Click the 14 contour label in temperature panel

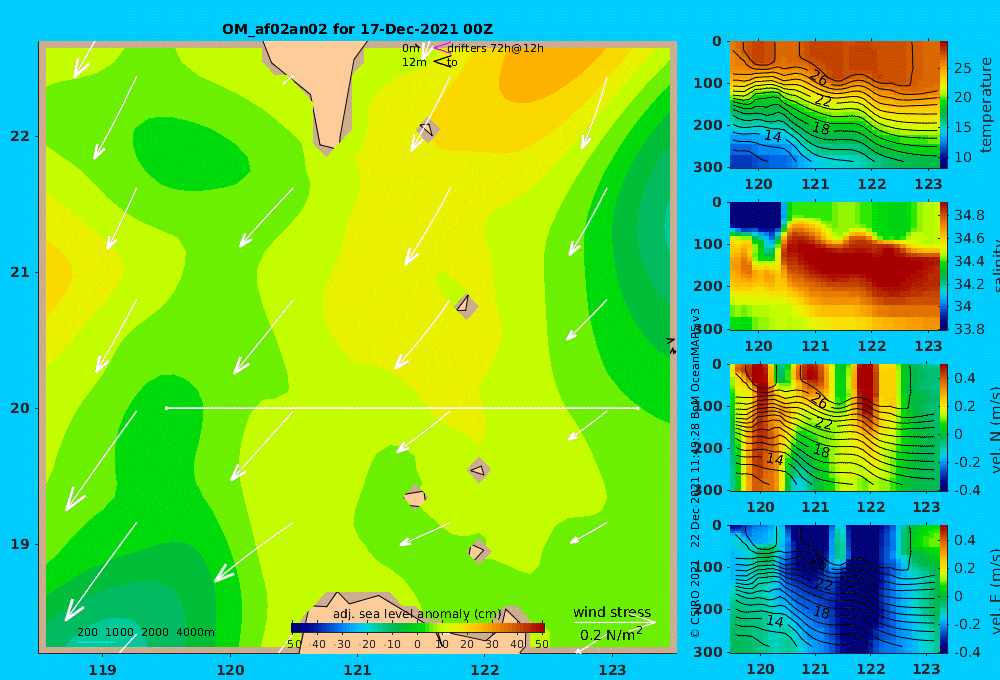(772, 136)
